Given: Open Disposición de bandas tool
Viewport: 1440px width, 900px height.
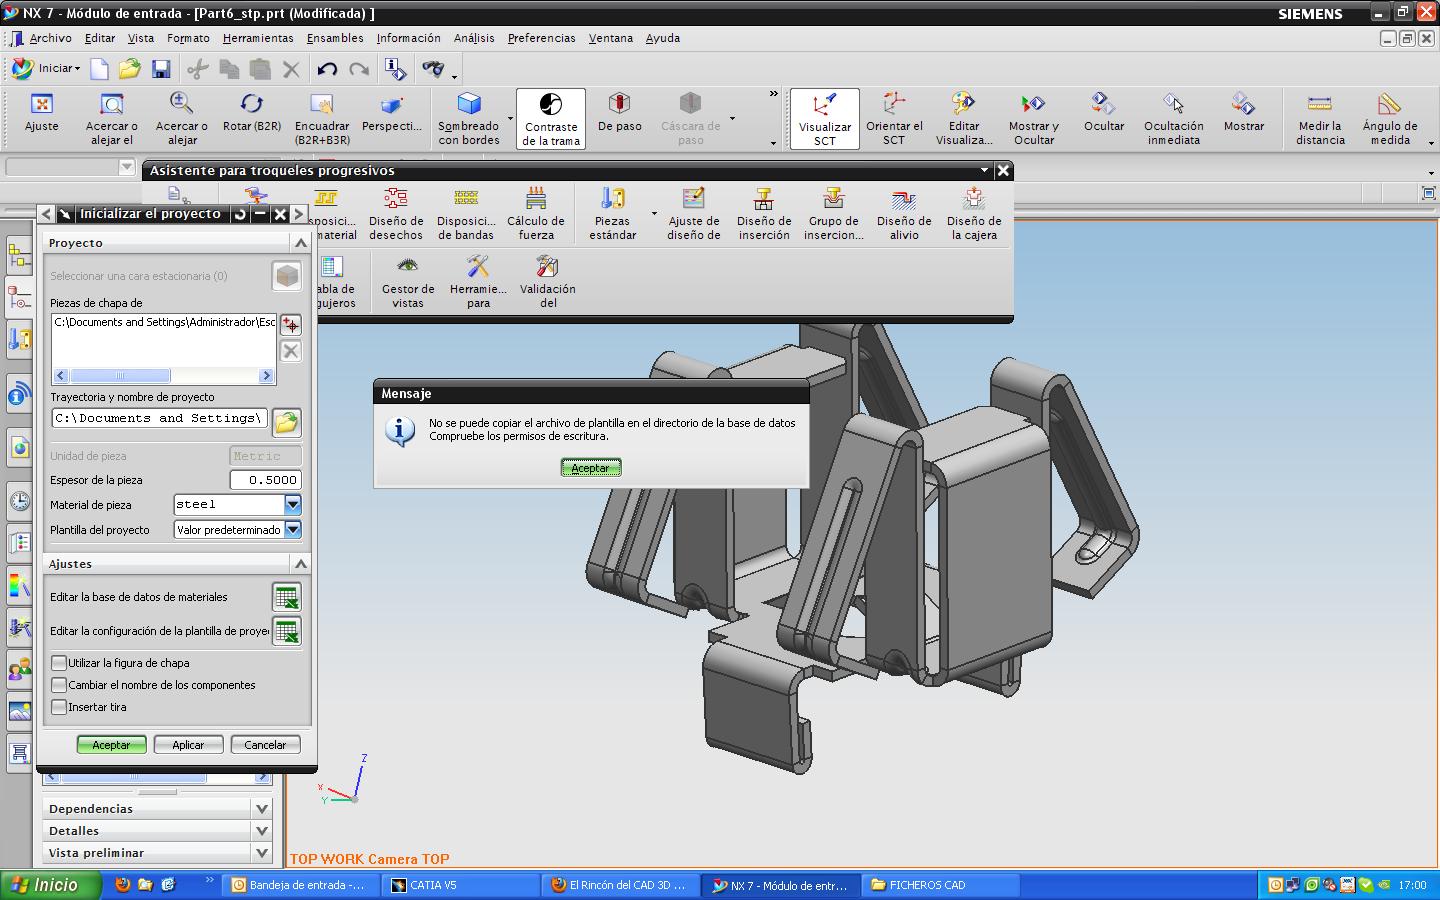Looking at the screenshot, I should (466, 214).
